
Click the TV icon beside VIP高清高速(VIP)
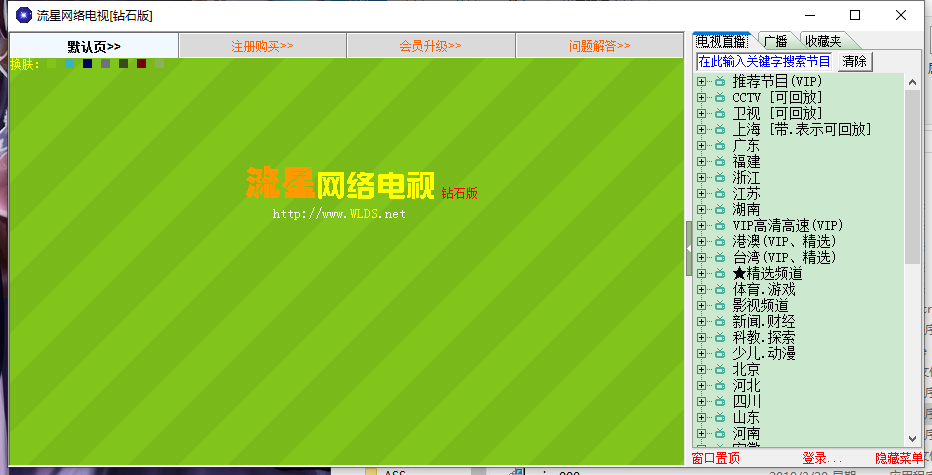(720, 225)
